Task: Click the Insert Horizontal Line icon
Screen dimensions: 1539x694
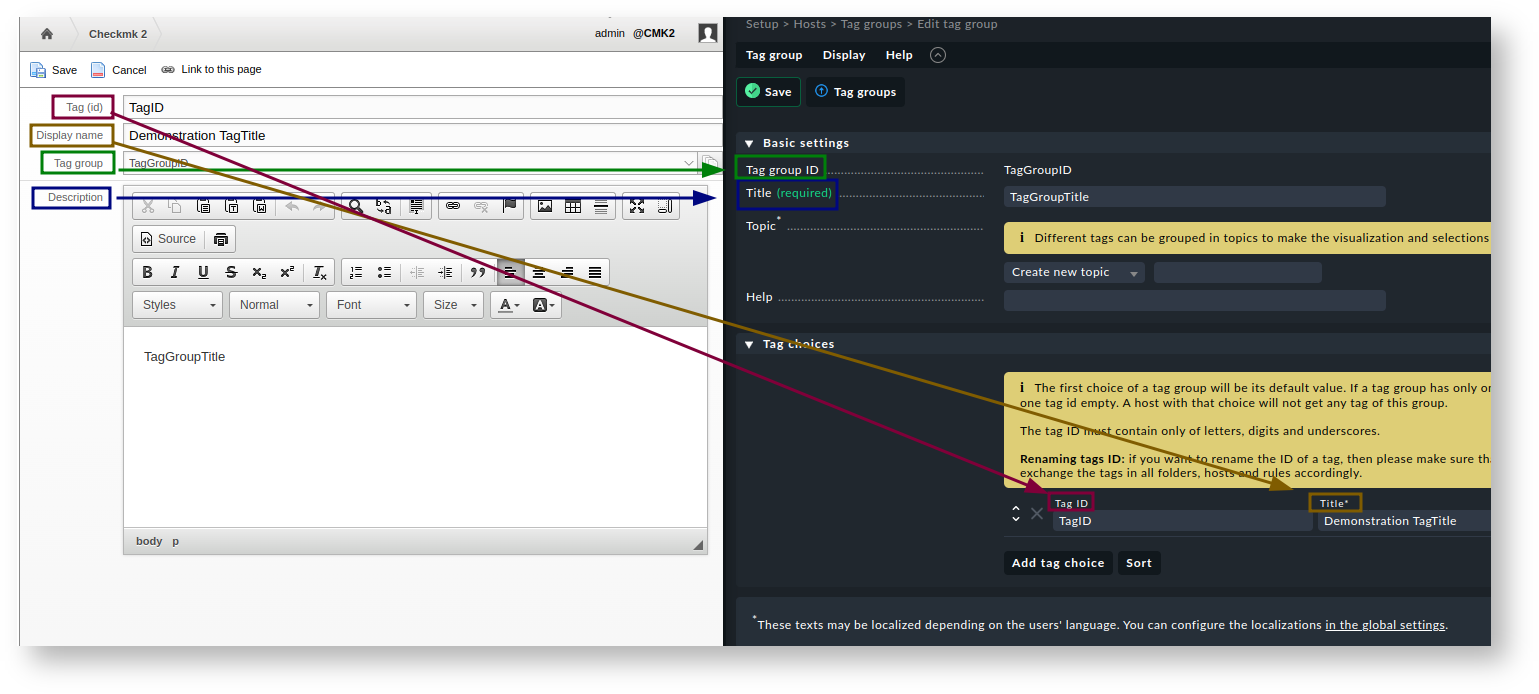Action: [x=601, y=206]
